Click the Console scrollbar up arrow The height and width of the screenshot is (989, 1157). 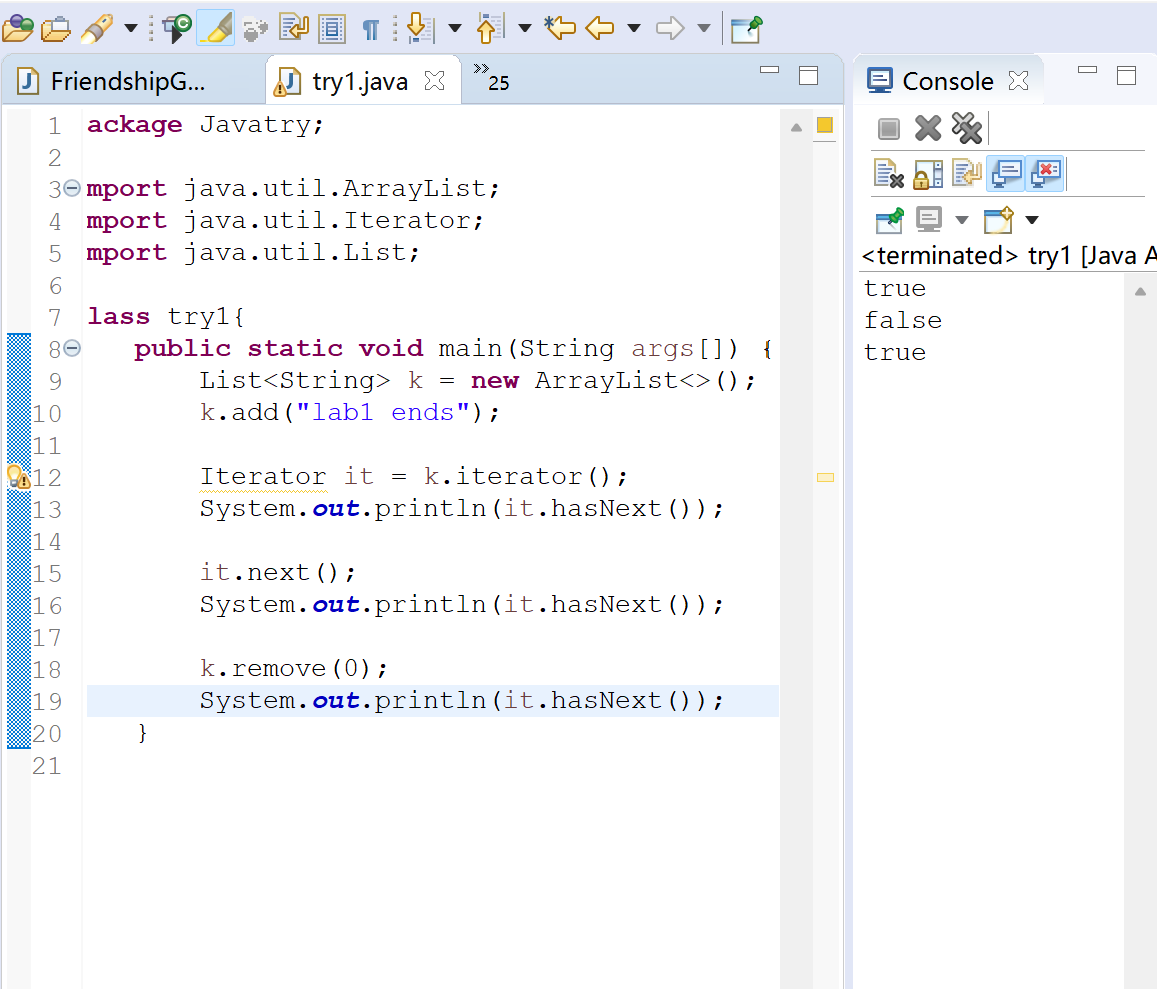pyautogui.click(x=1140, y=292)
